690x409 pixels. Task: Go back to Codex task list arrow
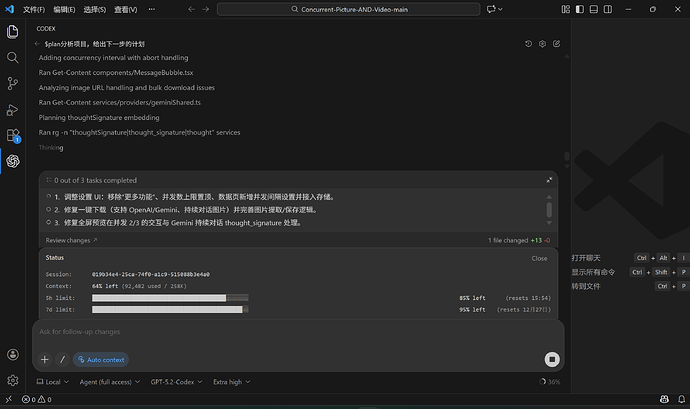coord(37,44)
